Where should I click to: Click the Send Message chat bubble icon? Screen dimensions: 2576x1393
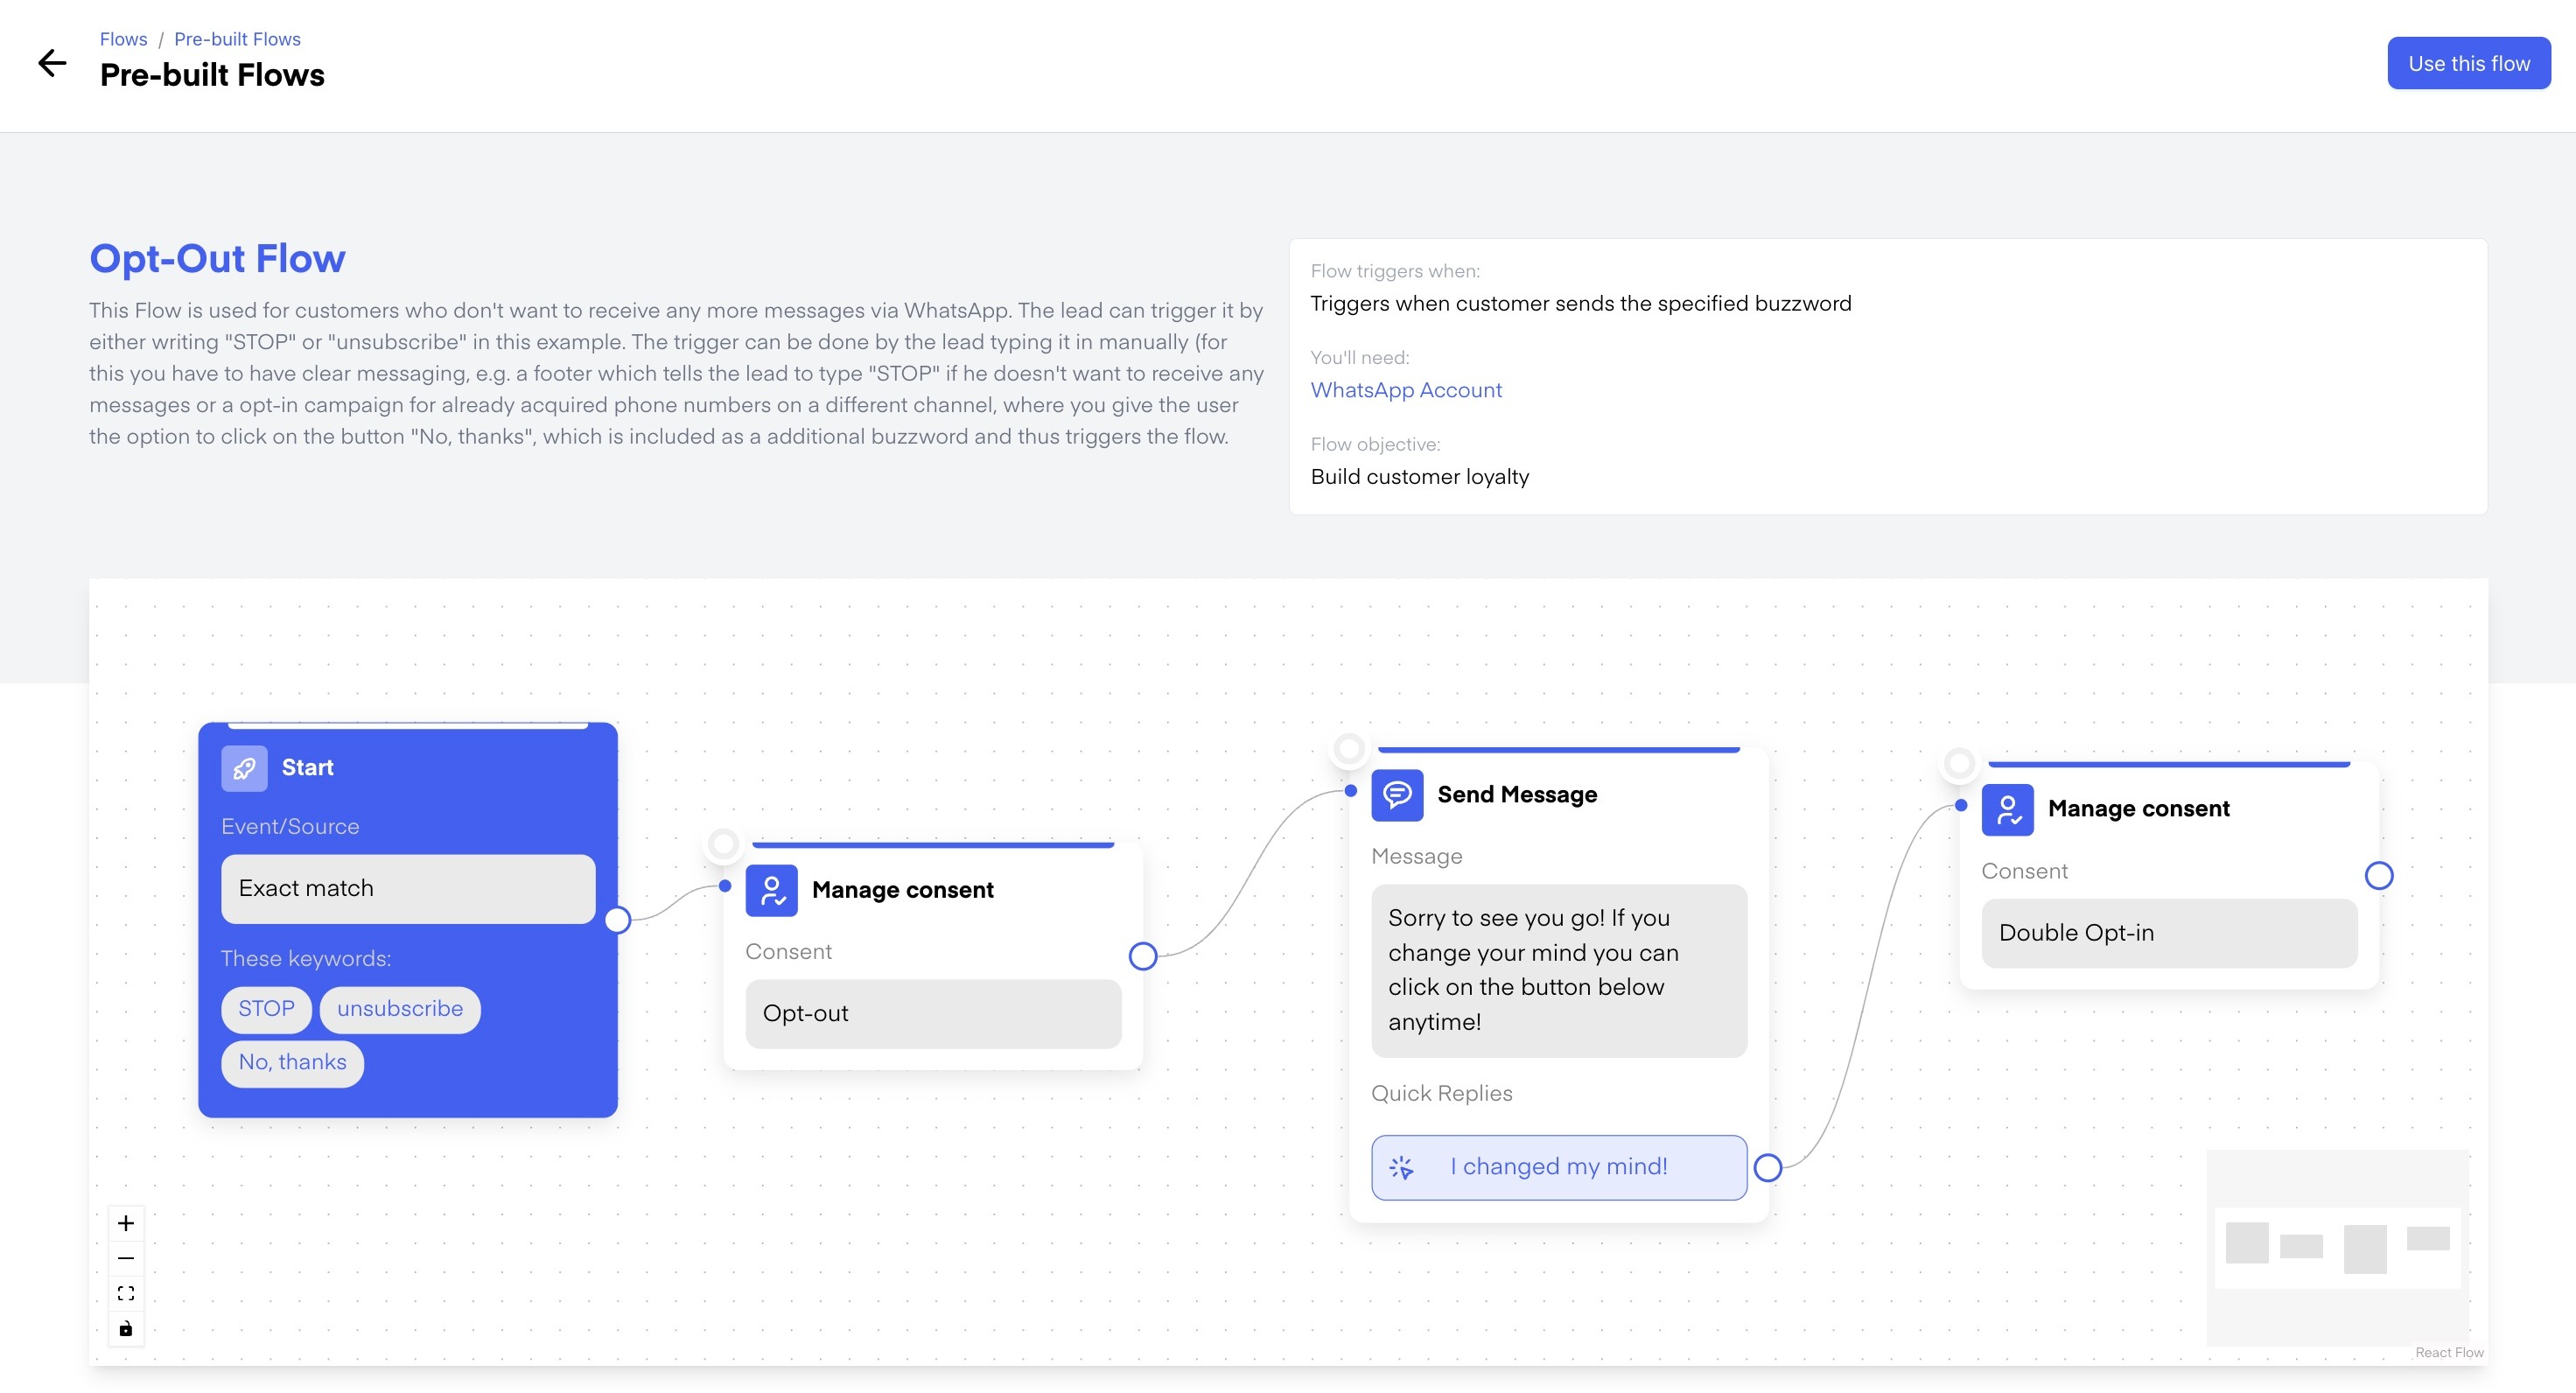pyautogui.click(x=1397, y=795)
